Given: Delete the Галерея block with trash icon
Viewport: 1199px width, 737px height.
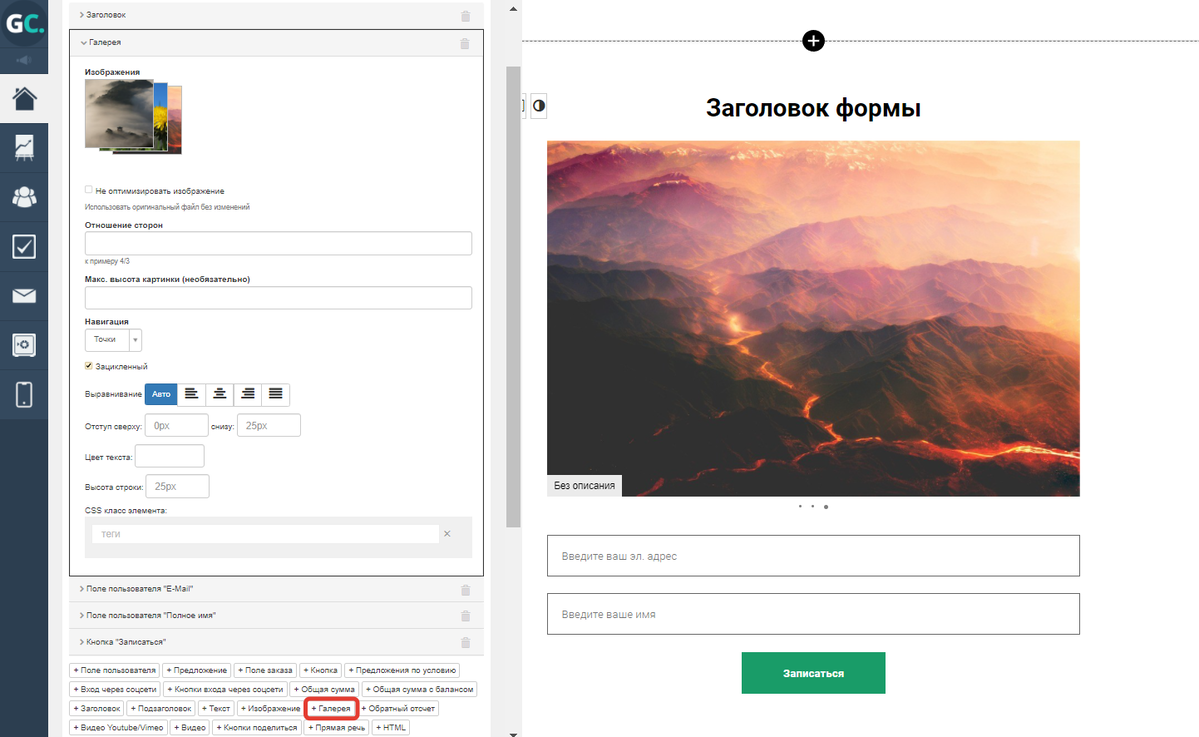Looking at the screenshot, I should pos(464,44).
